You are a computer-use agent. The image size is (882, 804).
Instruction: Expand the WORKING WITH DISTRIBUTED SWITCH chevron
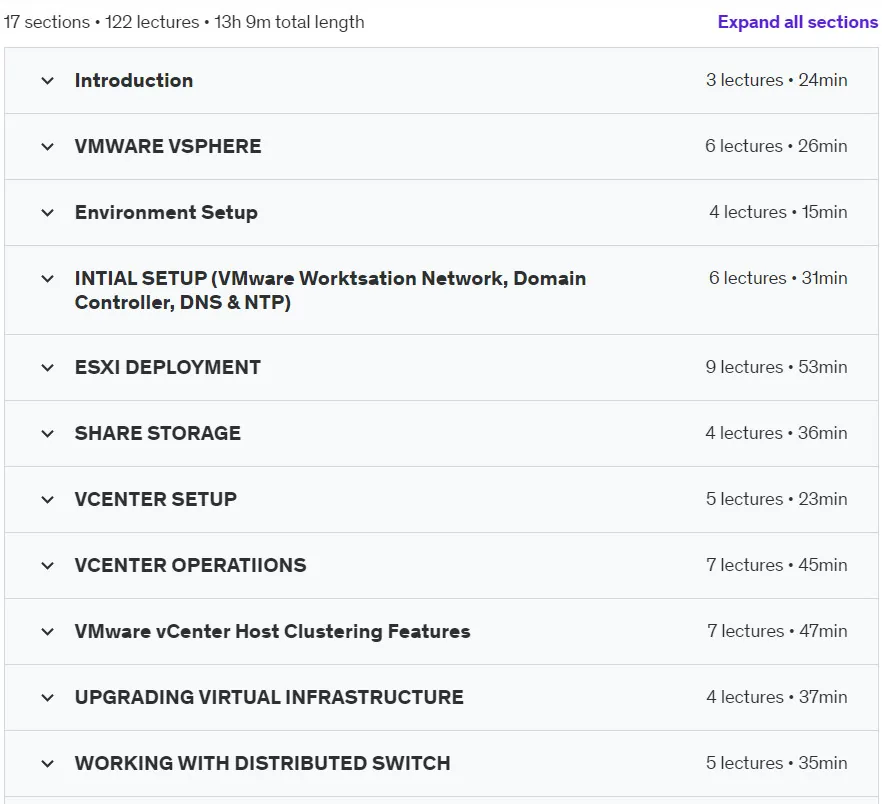point(48,763)
